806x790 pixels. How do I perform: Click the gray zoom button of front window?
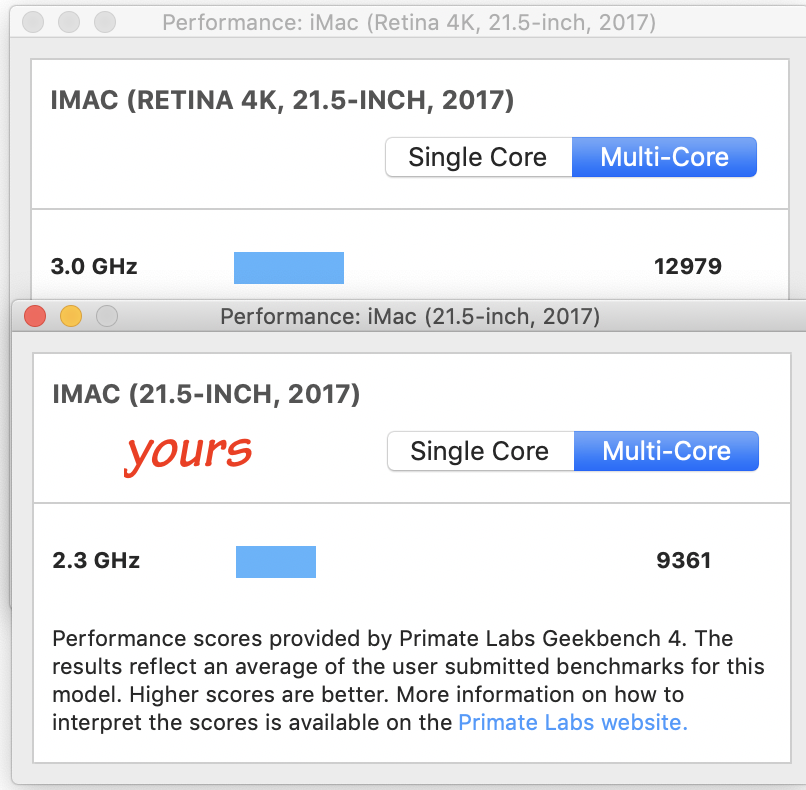pos(107,317)
